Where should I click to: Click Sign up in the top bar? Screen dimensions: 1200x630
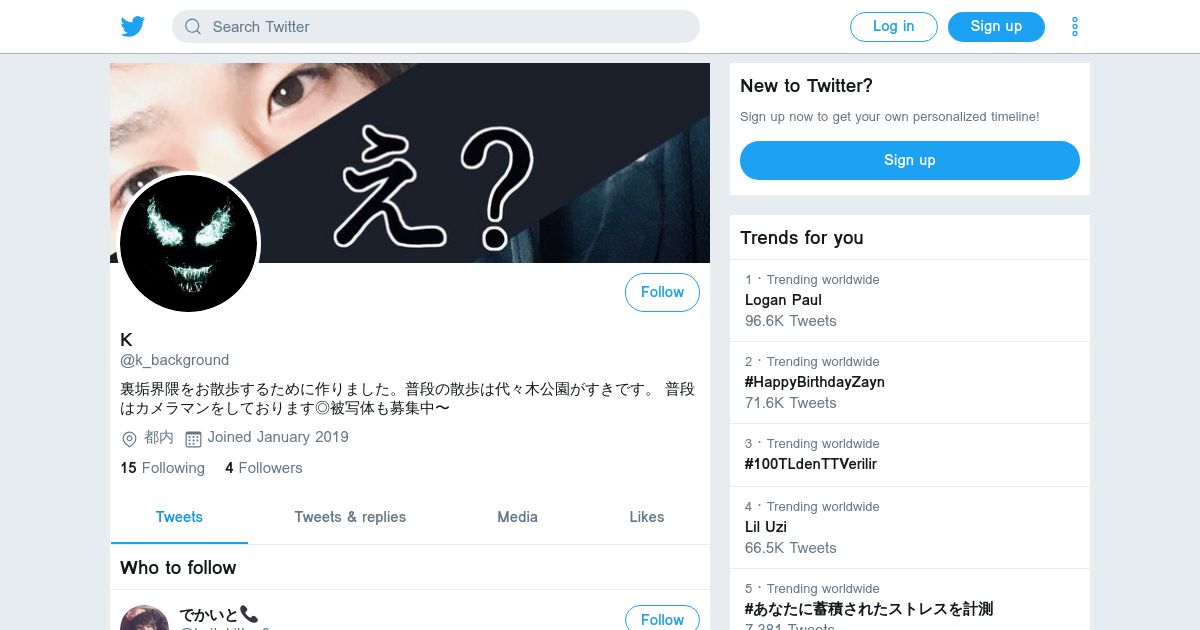(x=996, y=27)
